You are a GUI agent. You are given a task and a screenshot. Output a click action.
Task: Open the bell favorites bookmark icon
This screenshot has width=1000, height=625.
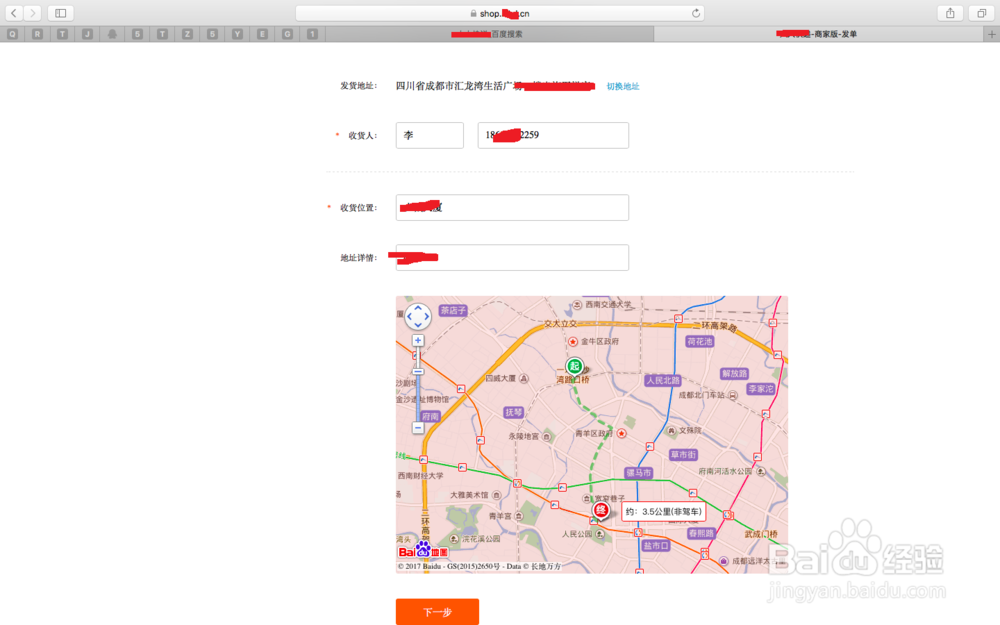pos(112,34)
